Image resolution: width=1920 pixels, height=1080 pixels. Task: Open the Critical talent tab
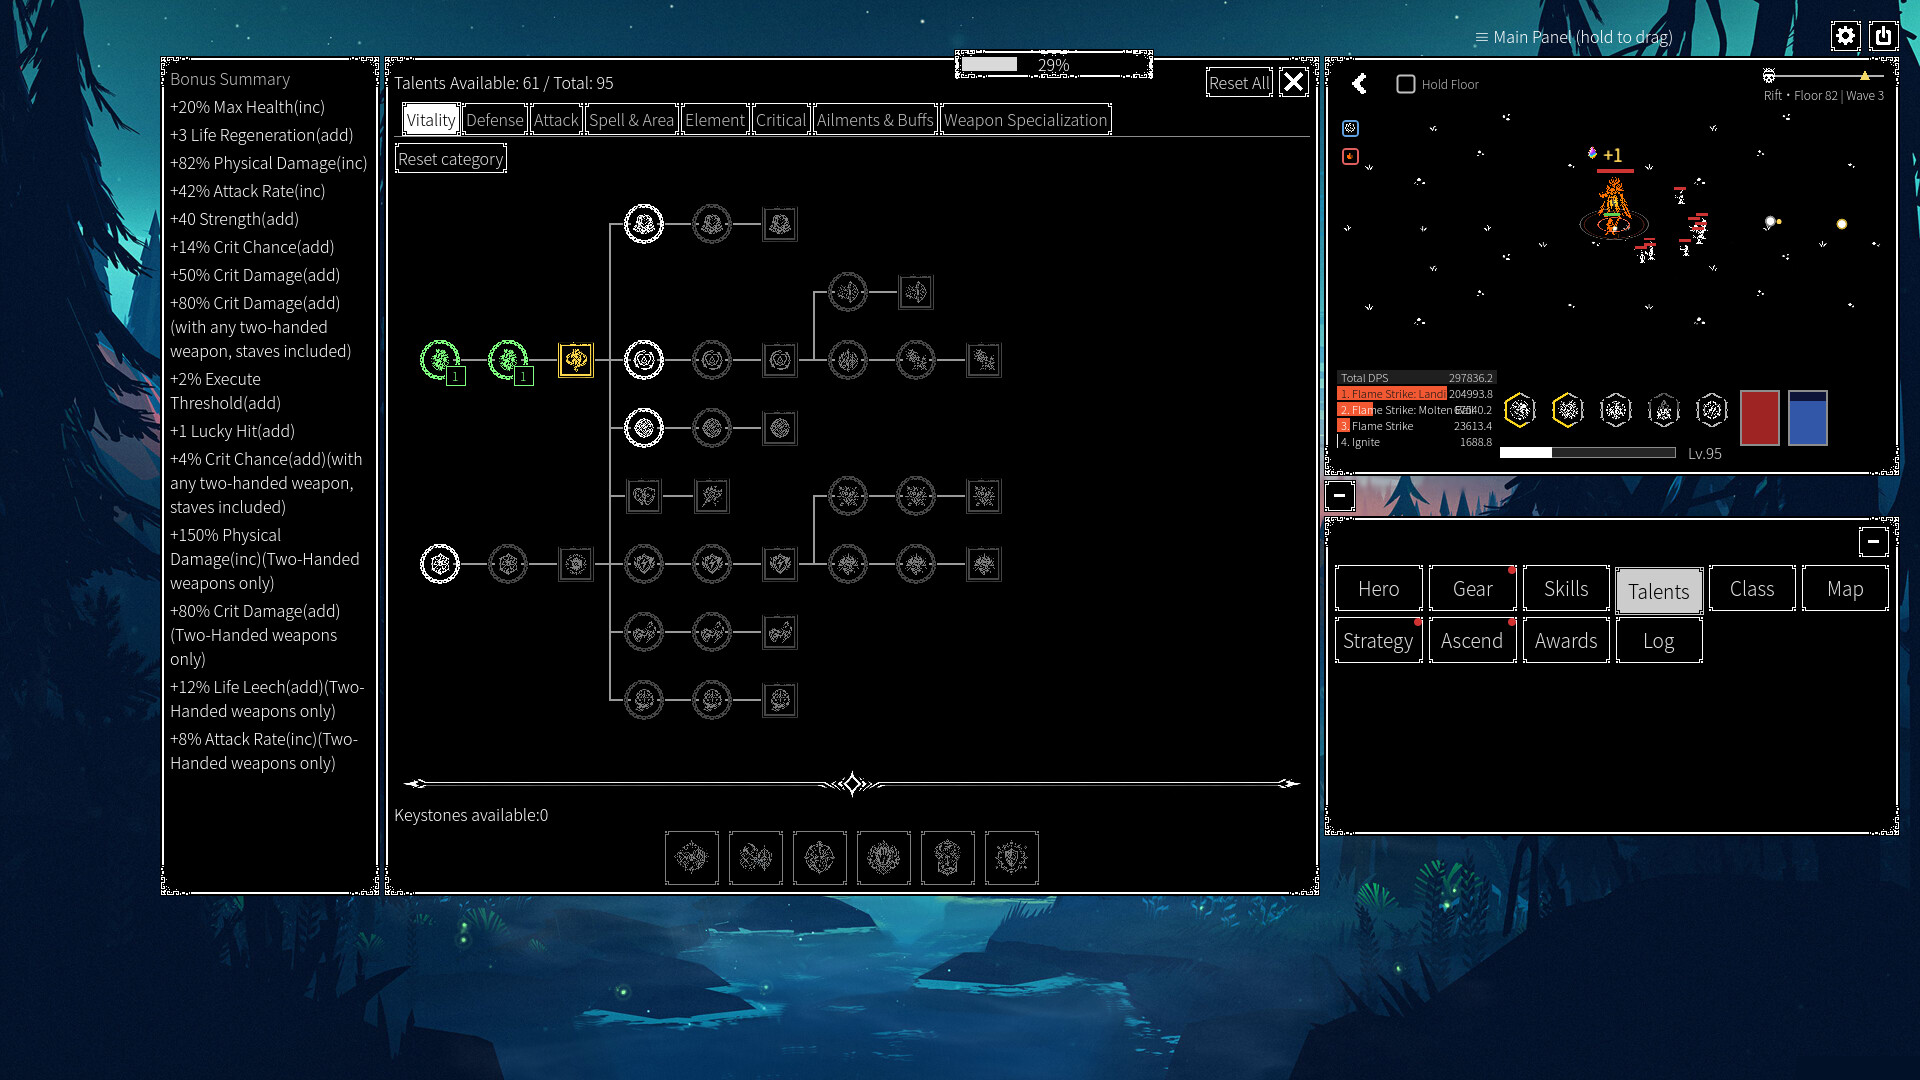tap(780, 120)
